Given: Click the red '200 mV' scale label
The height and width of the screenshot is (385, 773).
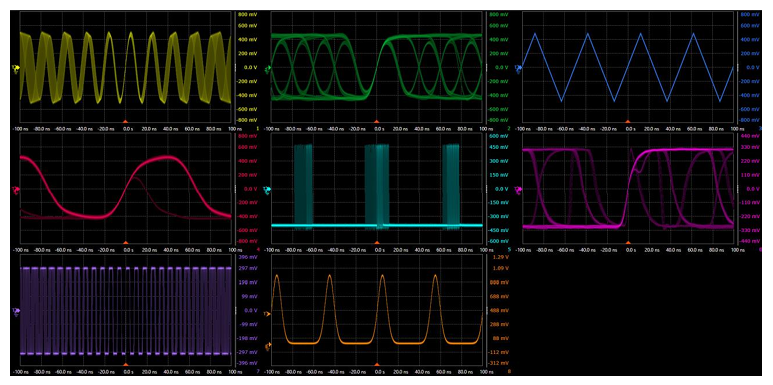Looking at the screenshot, I should point(246,175).
